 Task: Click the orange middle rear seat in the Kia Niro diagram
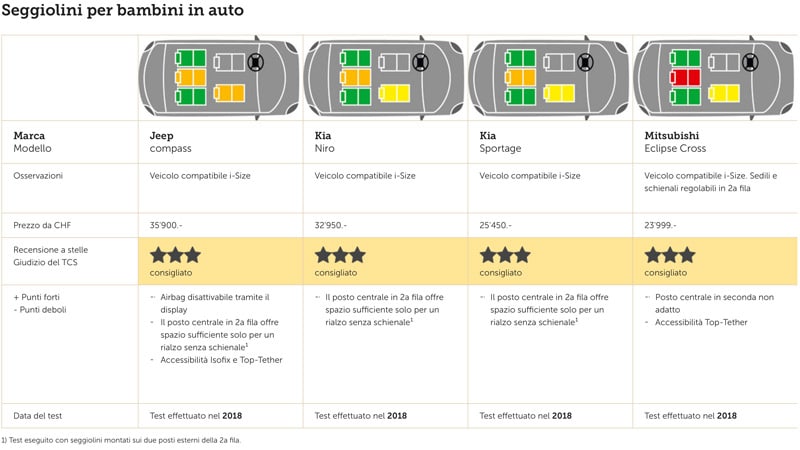coord(355,78)
